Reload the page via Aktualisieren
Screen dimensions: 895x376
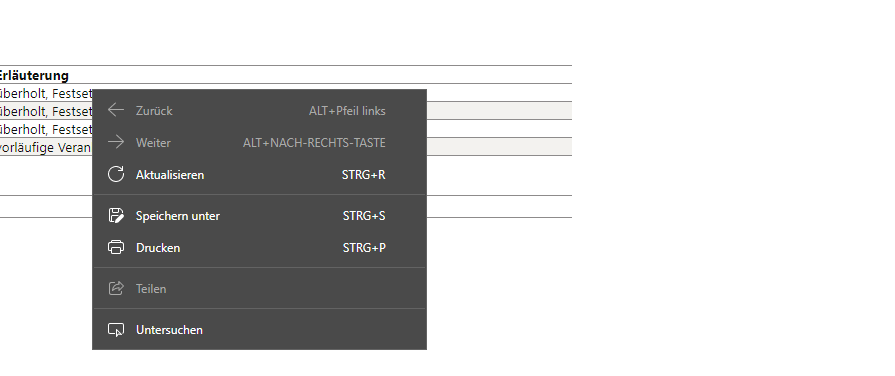click(259, 175)
